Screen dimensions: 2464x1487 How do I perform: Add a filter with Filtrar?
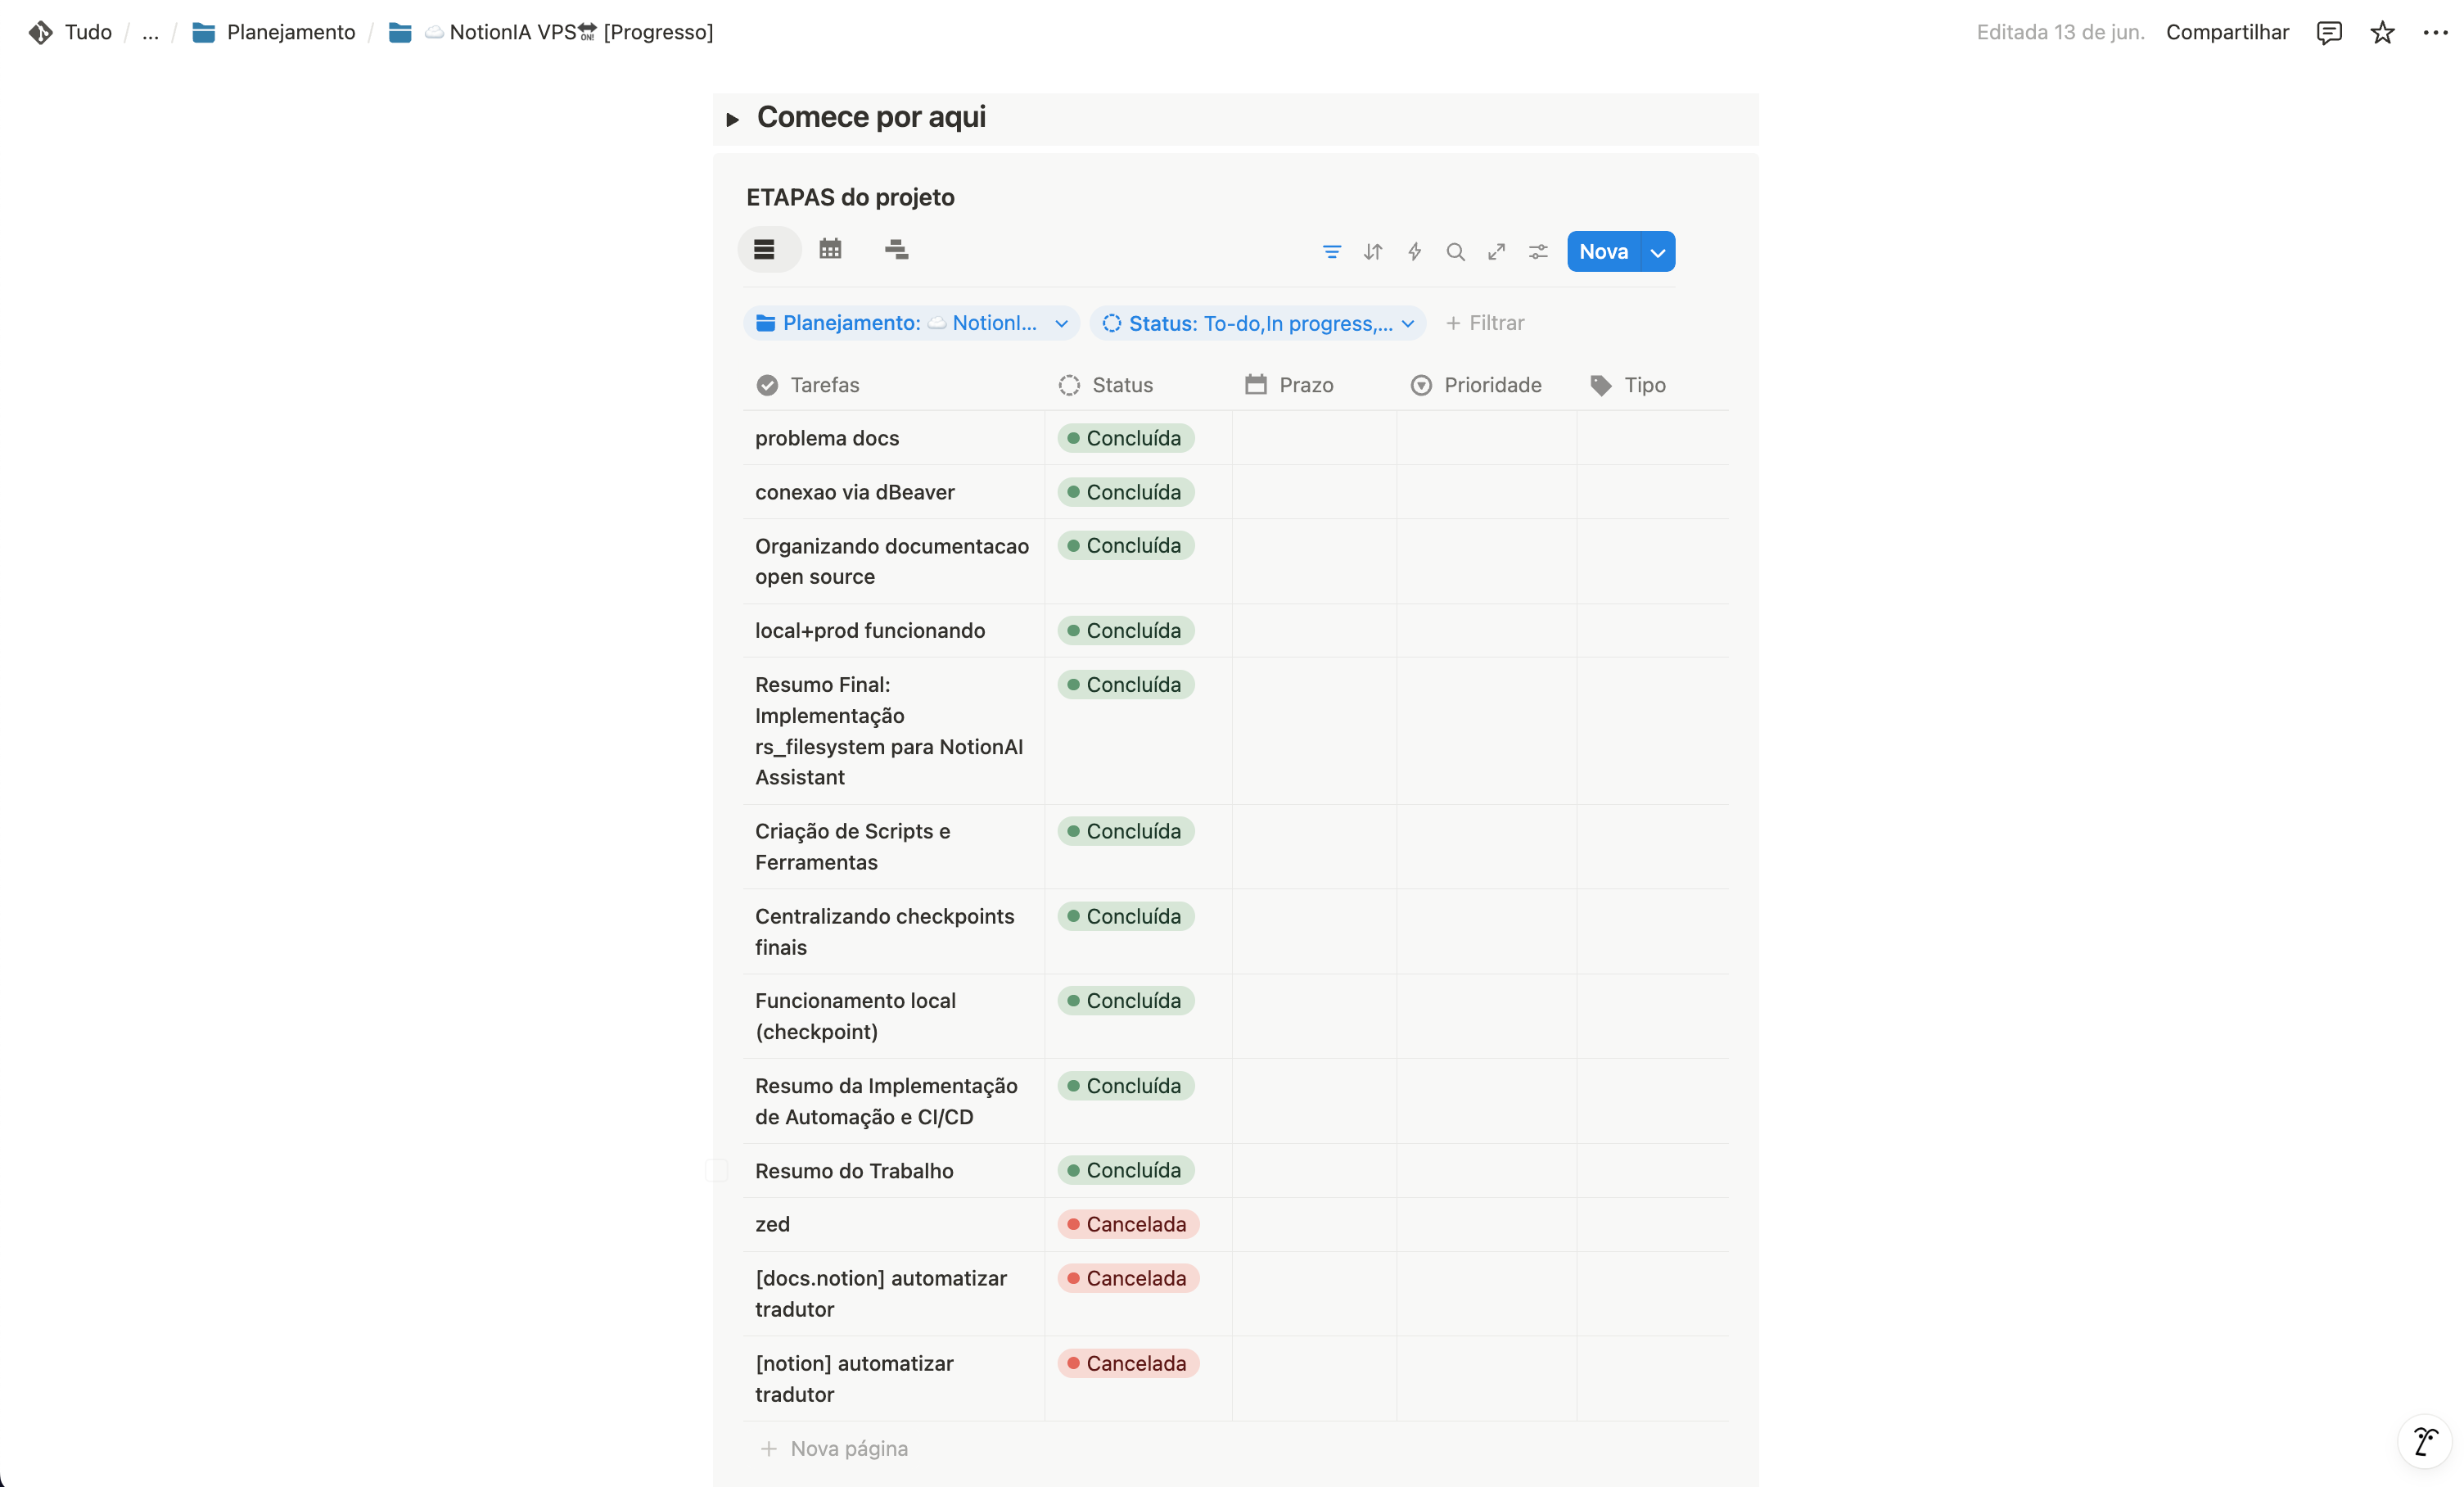(1485, 323)
